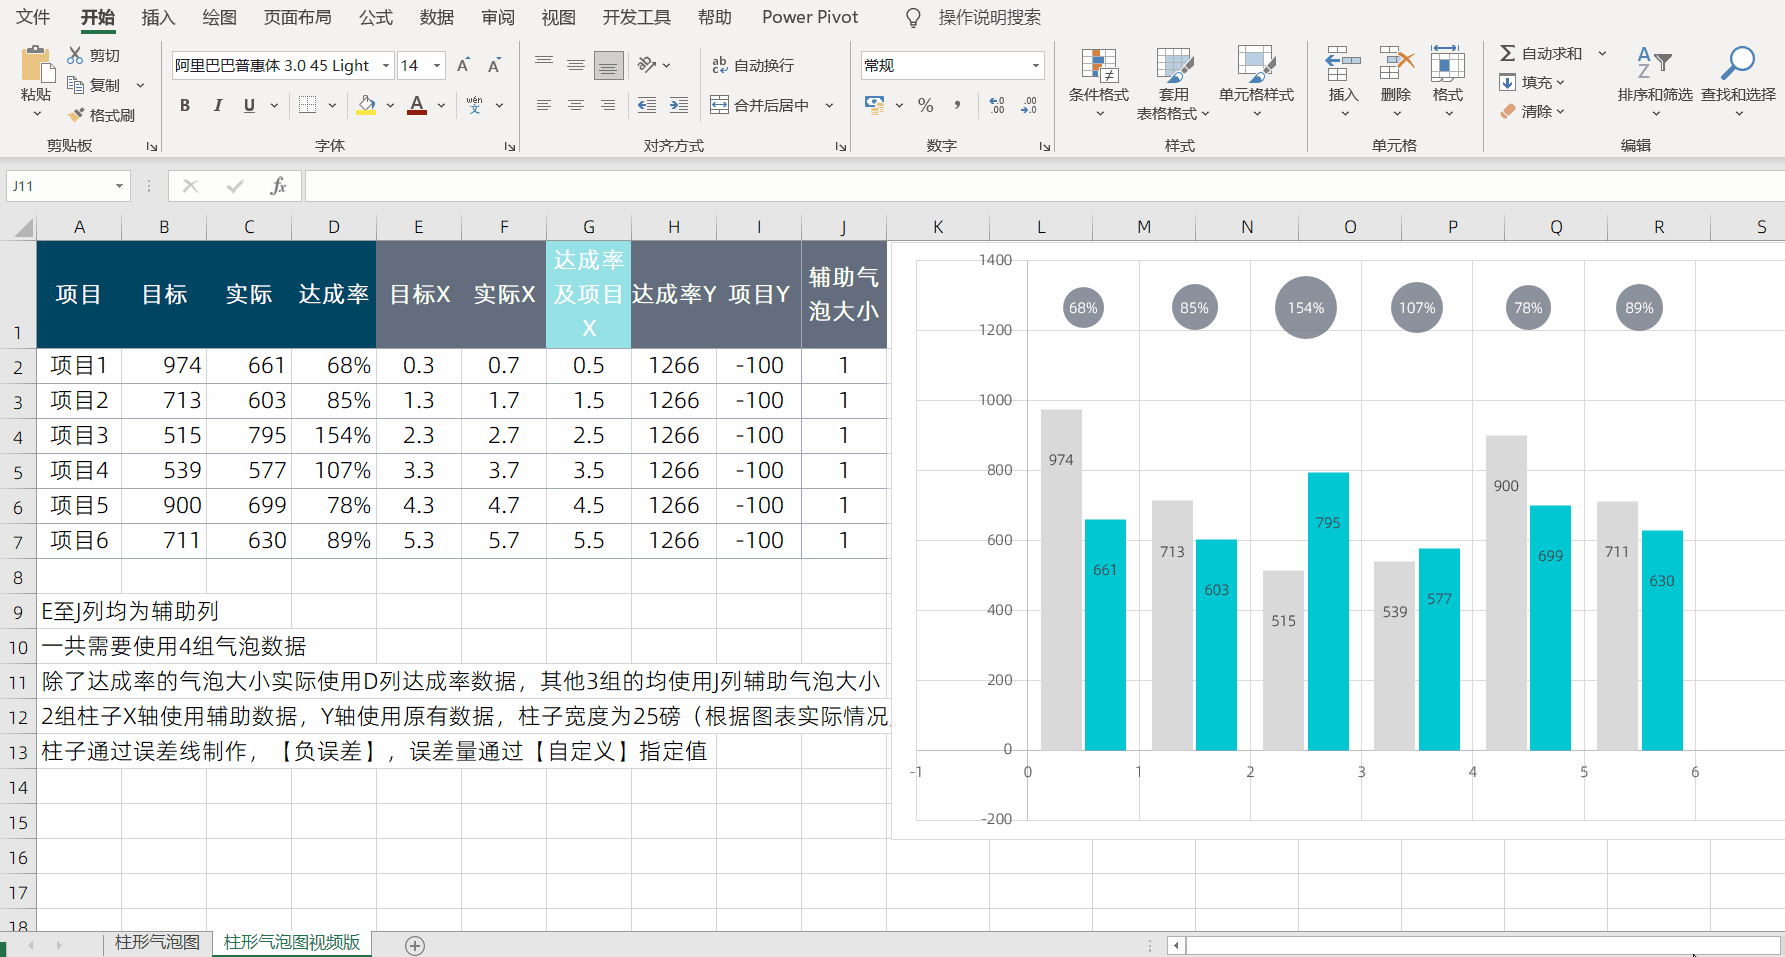Click the insert function fx icon
This screenshot has height=957, width=1785.
pyautogui.click(x=278, y=186)
